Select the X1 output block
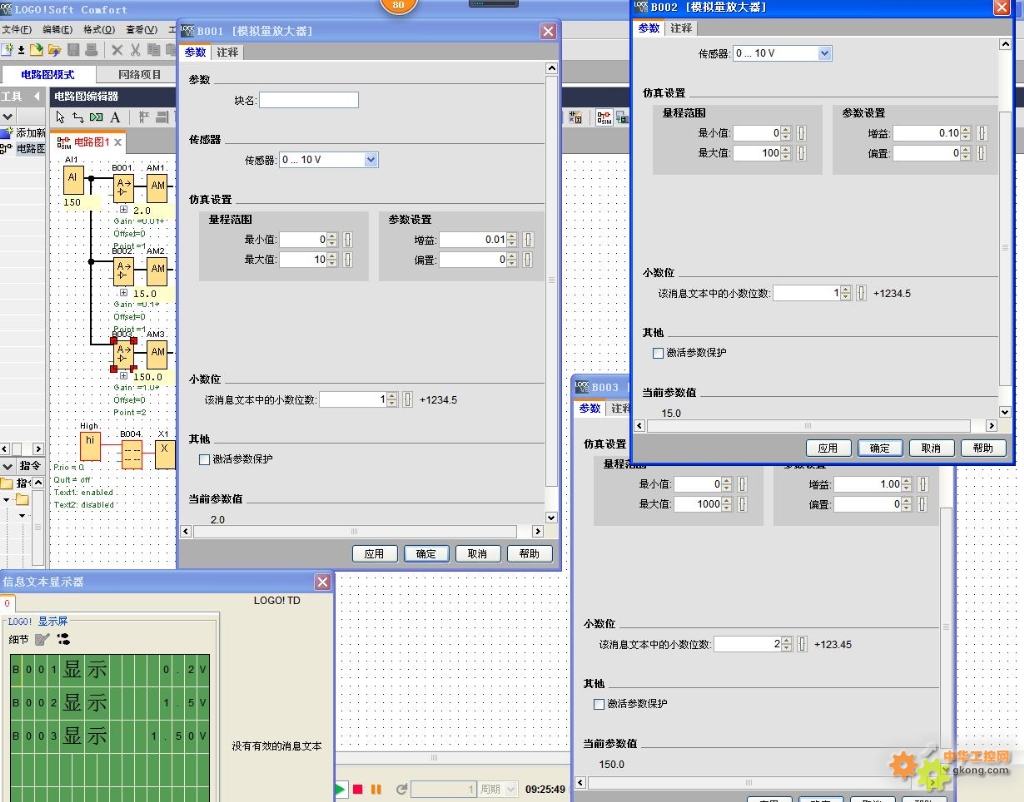Image resolution: width=1024 pixels, height=802 pixels. (x=165, y=455)
